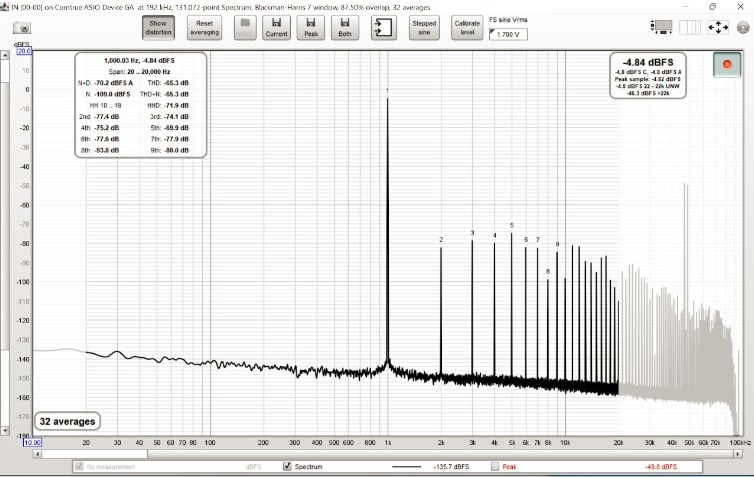The image size is (754, 477).
Task: Open the RTA settings gear icon
Action: [742, 28]
